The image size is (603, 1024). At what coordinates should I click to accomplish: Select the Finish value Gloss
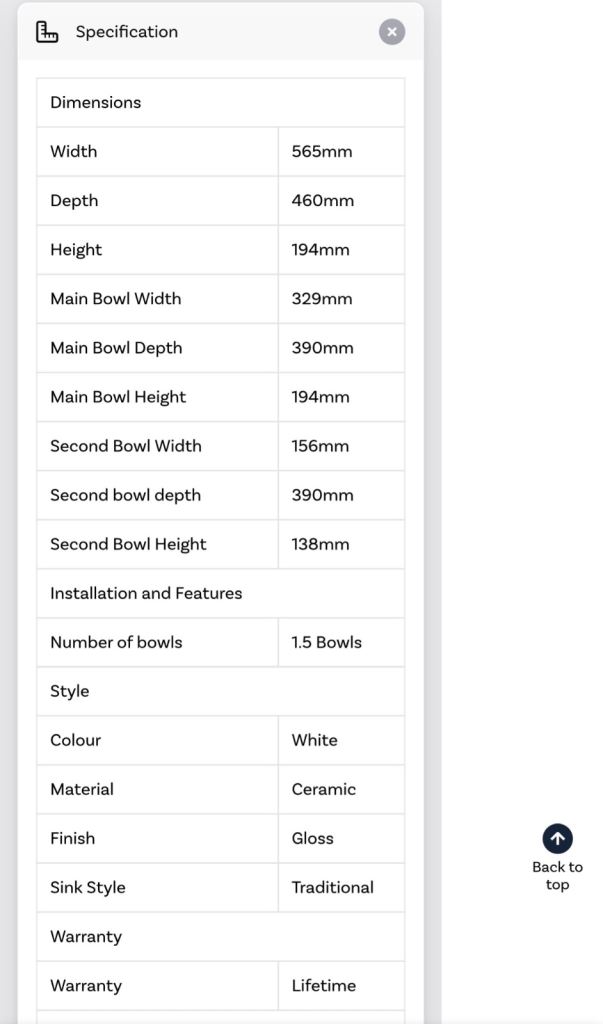[x=313, y=838]
